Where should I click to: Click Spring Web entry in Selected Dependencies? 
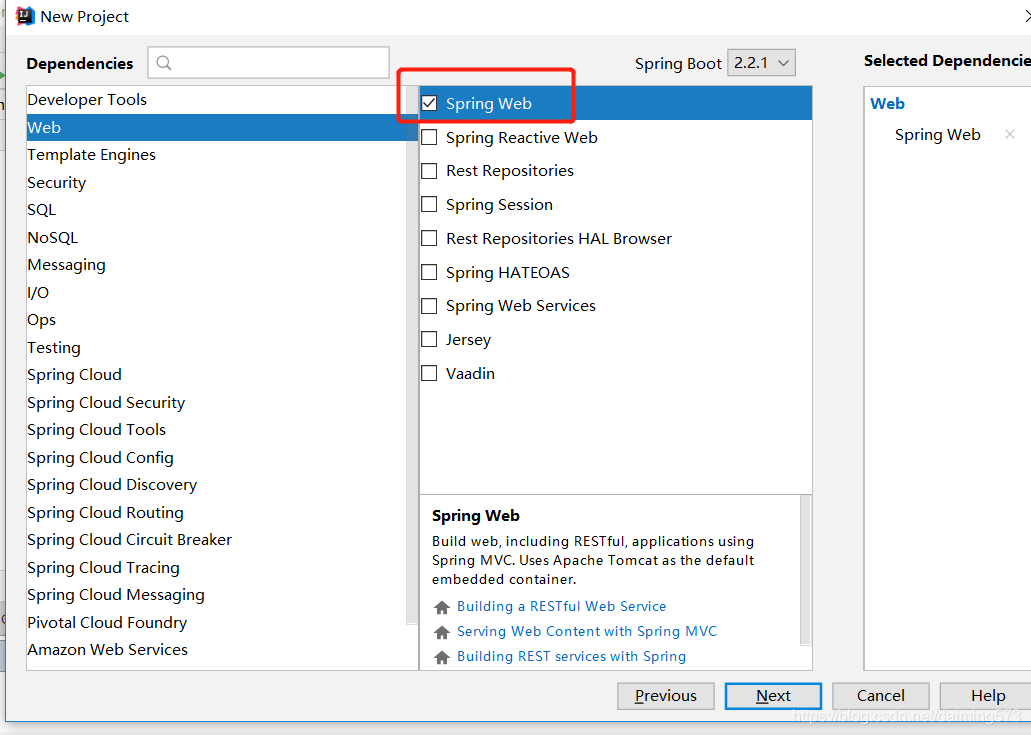tap(938, 135)
